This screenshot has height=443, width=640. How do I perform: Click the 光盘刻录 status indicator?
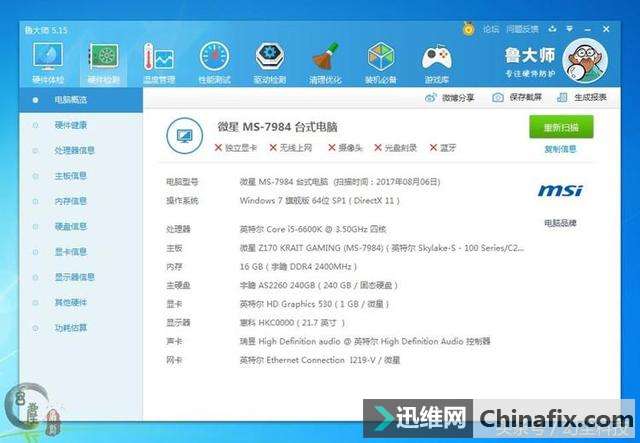click(396, 148)
